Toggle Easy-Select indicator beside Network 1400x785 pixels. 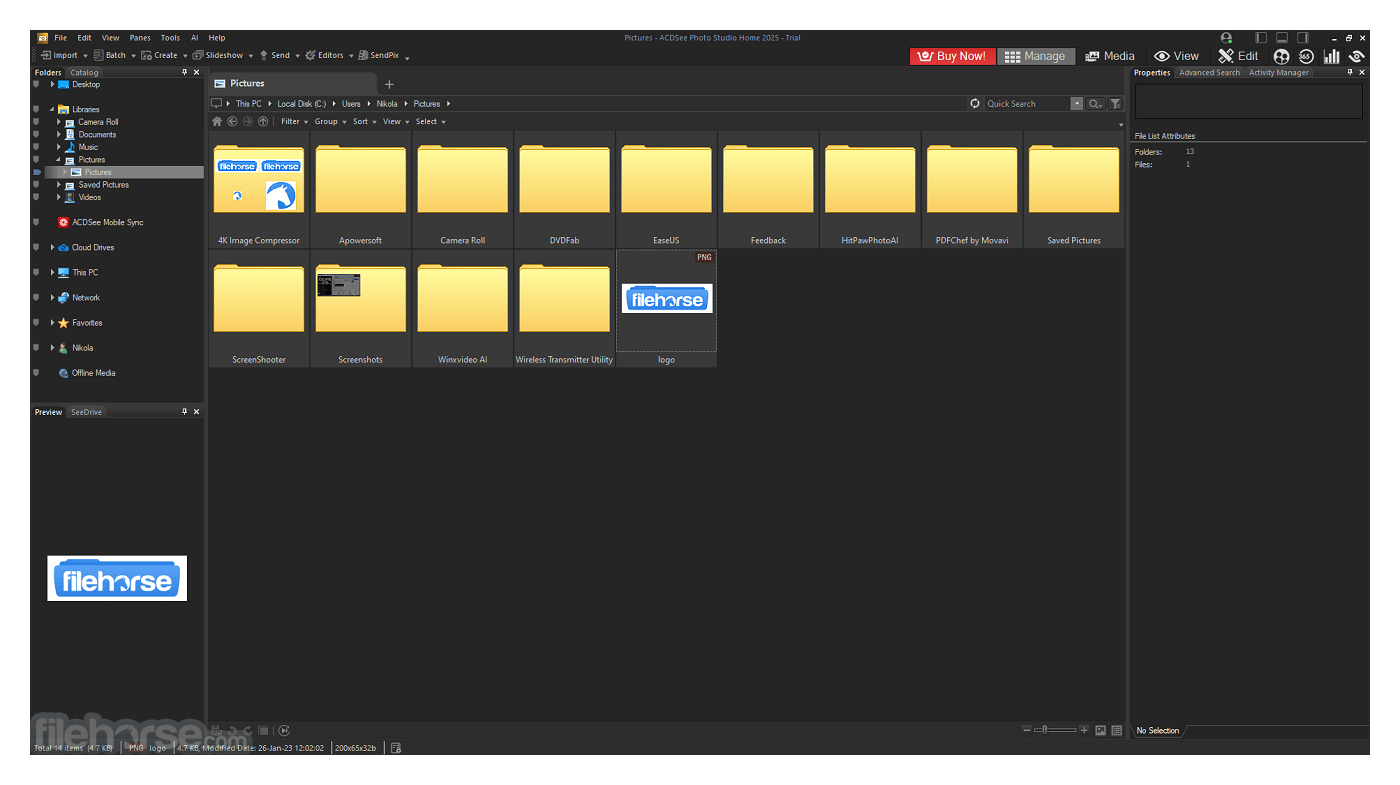click(37, 298)
